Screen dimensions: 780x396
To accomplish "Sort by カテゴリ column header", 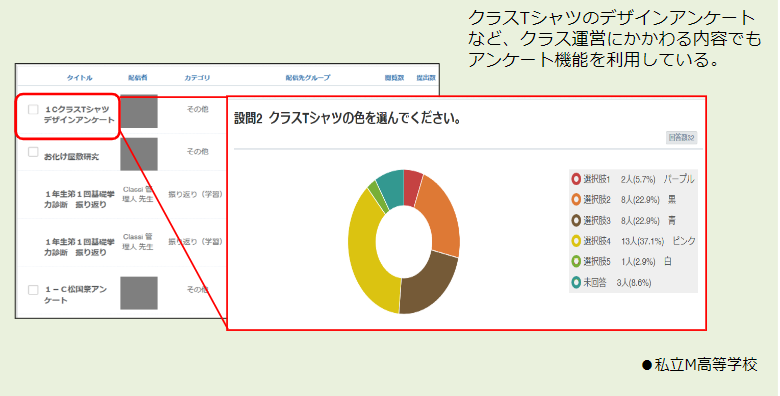I will click(197, 78).
